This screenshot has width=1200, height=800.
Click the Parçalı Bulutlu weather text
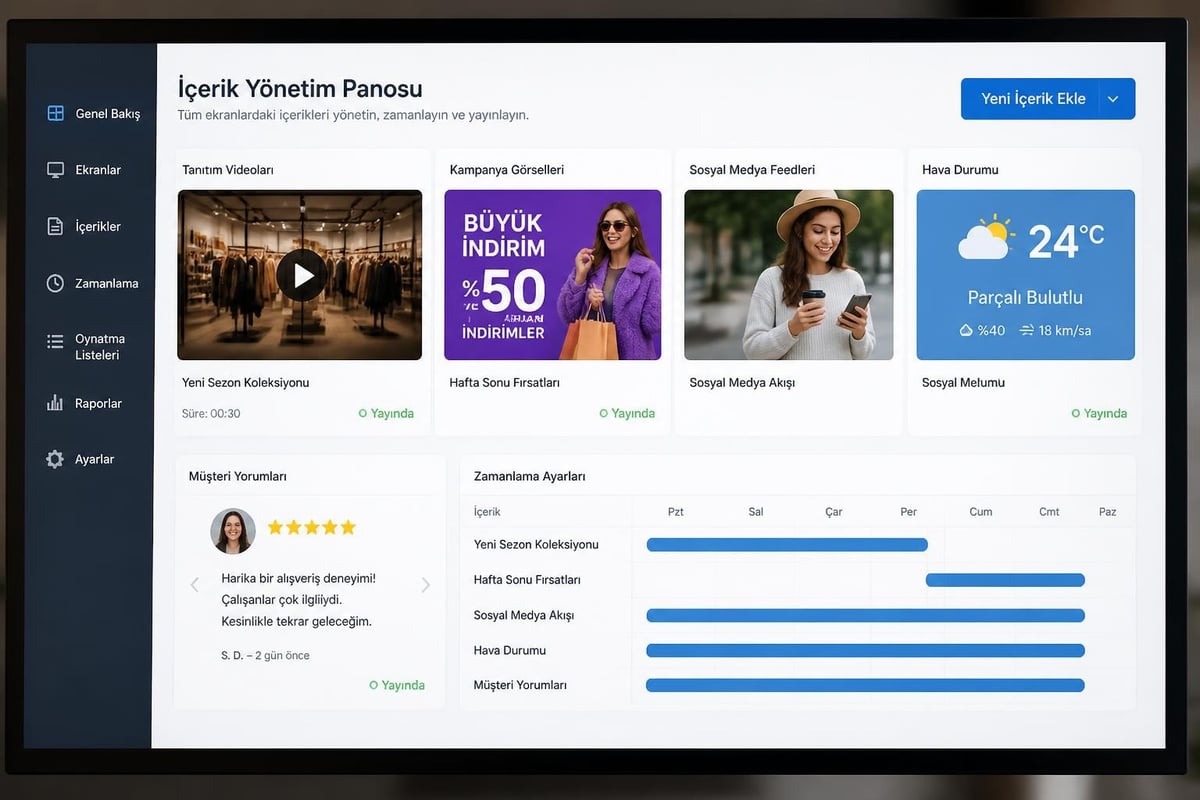click(x=1025, y=297)
